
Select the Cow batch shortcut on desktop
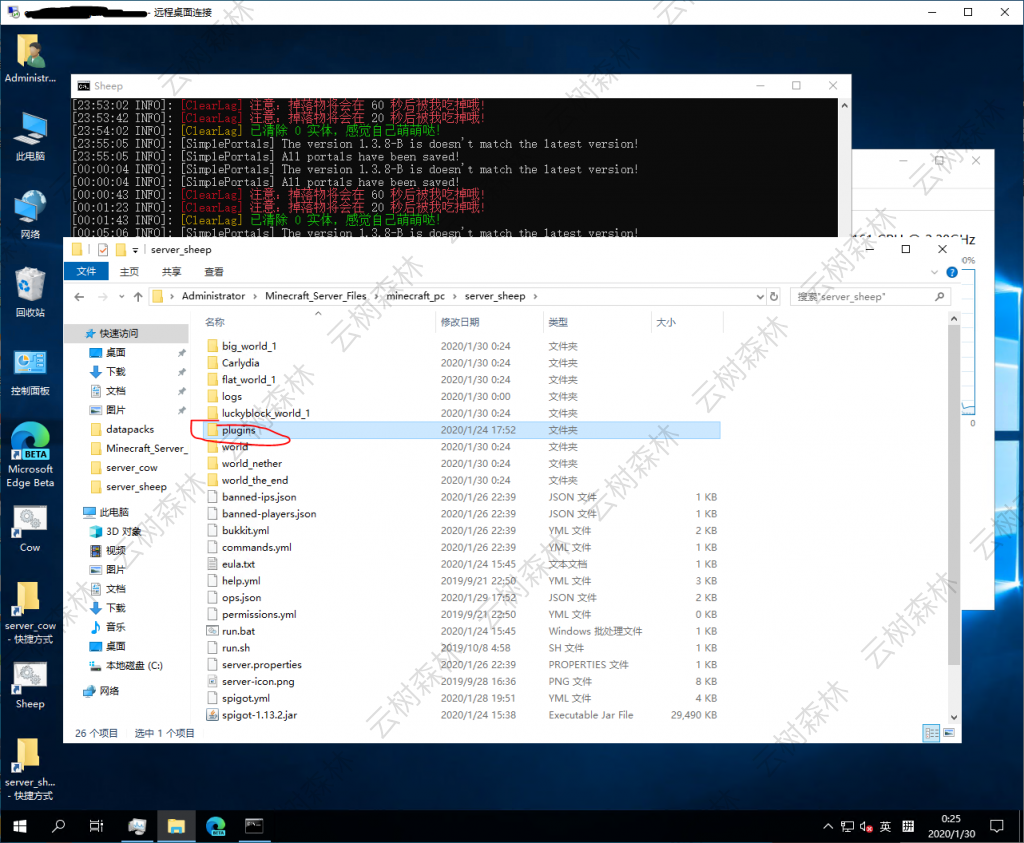[x=30, y=528]
